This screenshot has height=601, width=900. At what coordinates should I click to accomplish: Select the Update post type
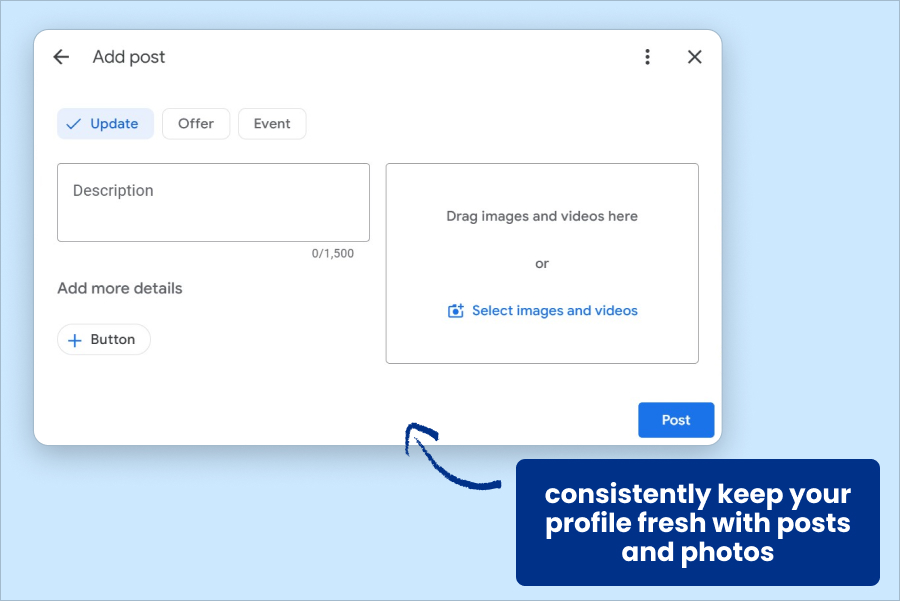click(x=105, y=123)
